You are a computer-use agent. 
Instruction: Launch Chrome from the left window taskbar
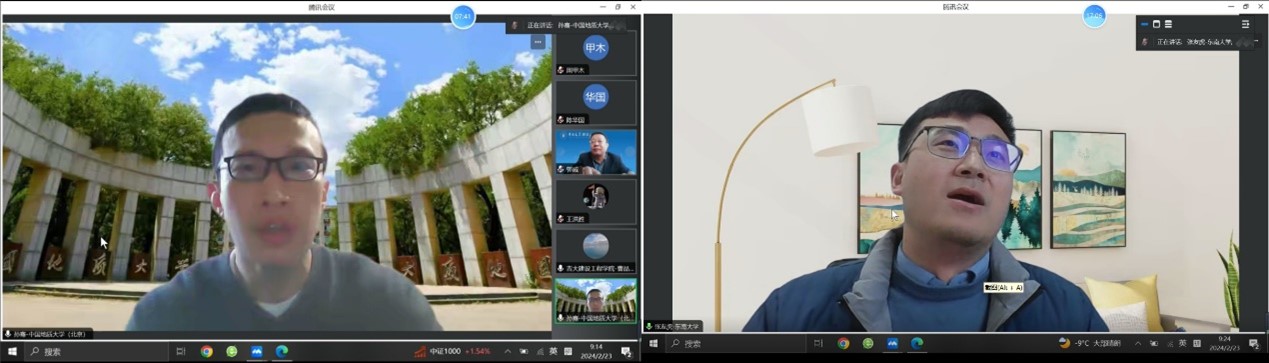coord(207,352)
